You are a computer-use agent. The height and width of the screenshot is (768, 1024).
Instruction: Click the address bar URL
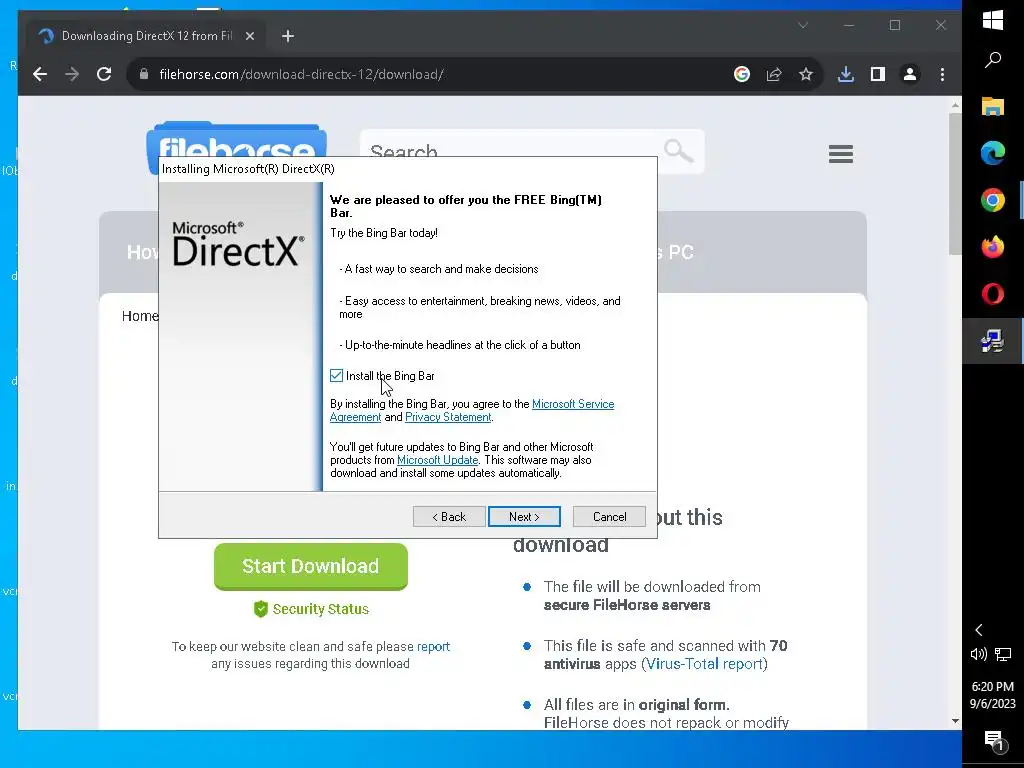pyautogui.click(x=301, y=74)
